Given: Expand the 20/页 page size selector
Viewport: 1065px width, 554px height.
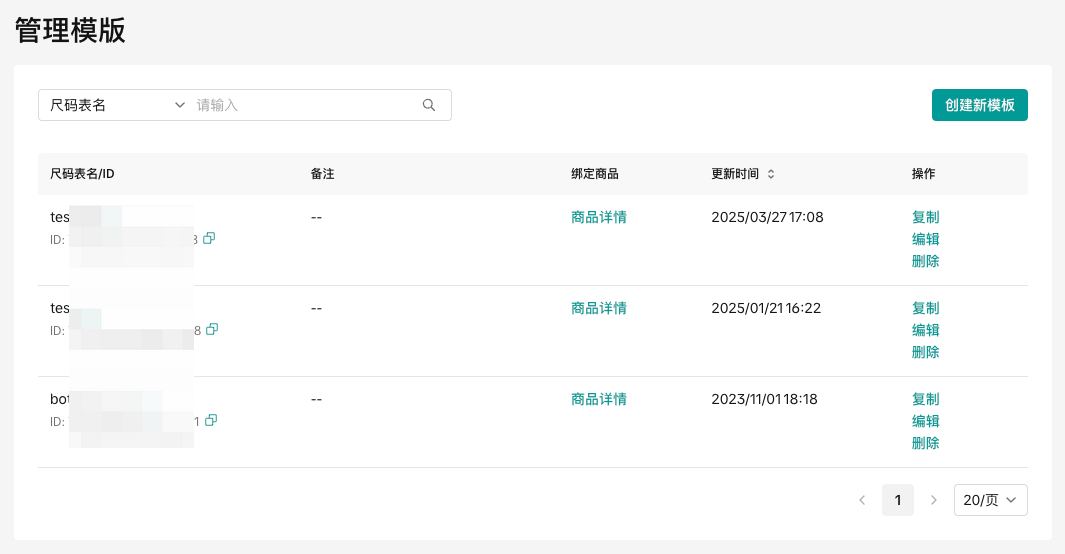Looking at the screenshot, I should click(x=990, y=500).
